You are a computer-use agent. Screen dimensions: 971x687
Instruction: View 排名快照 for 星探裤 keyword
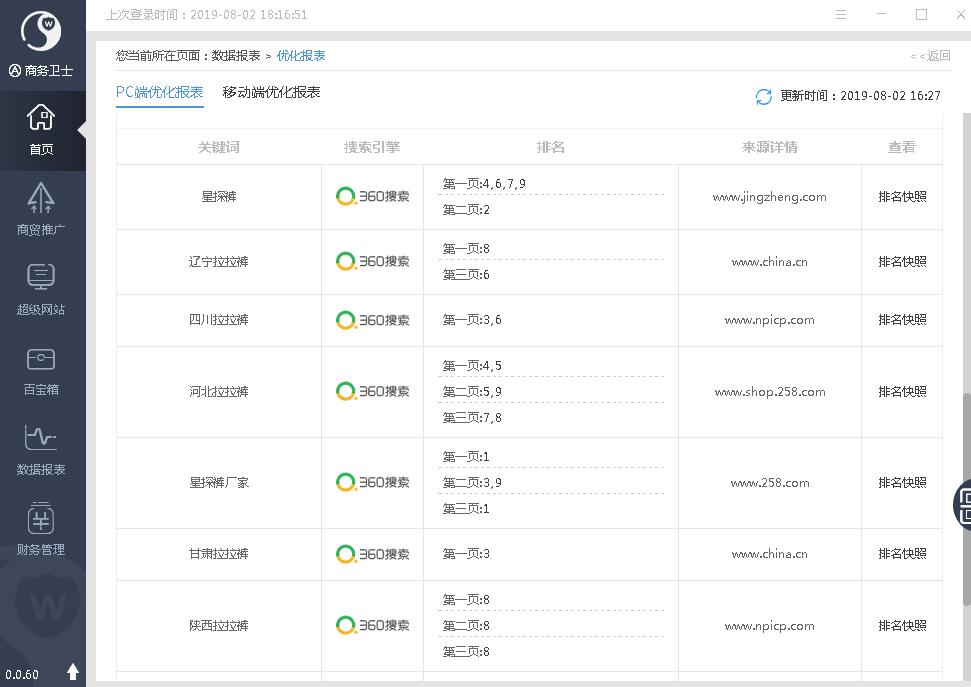click(x=902, y=197)
